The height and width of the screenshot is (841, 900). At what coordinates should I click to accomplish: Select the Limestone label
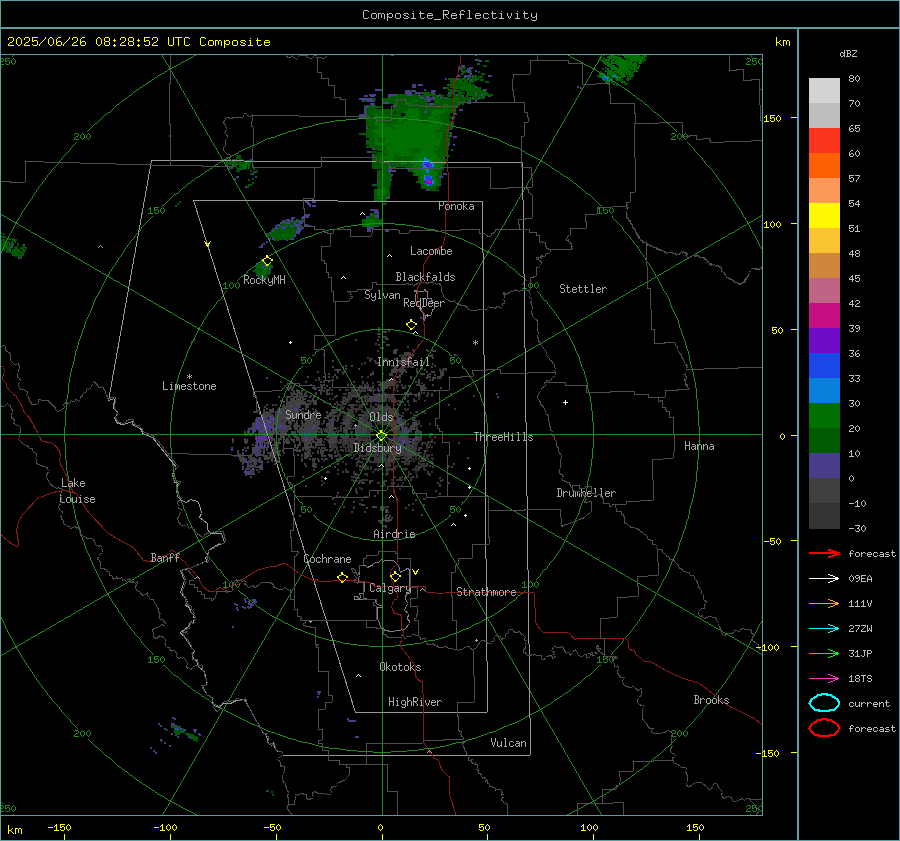tap(189, 386)
